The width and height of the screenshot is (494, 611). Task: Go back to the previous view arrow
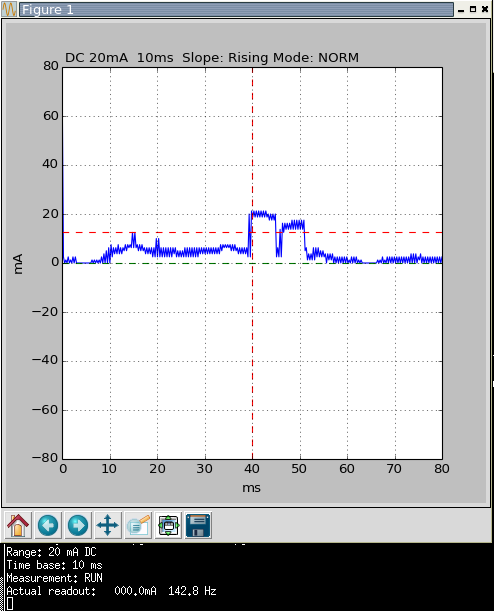point(48,525)
